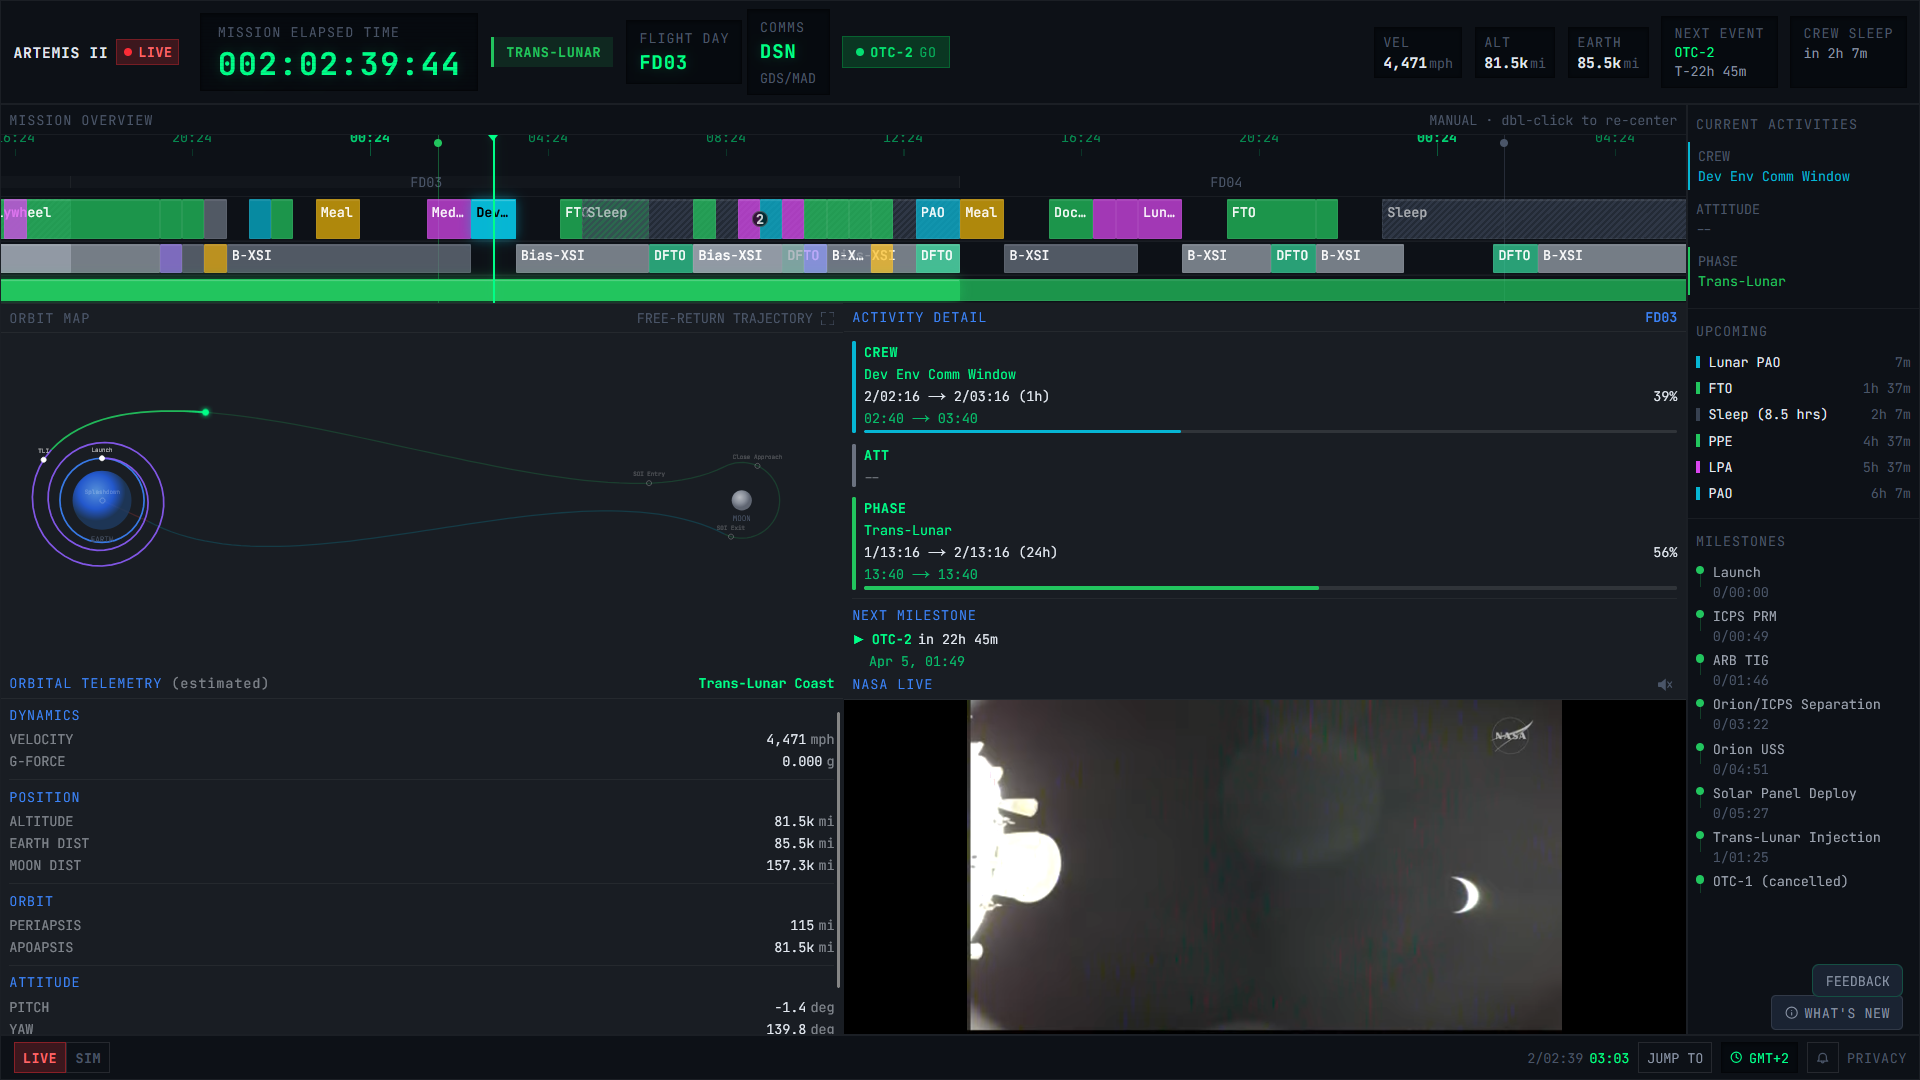This screenshot has width=1920, height=1080.
Task: Expand the FLIGHT DAY FD03 selector
Action: [x=683, y=52]
